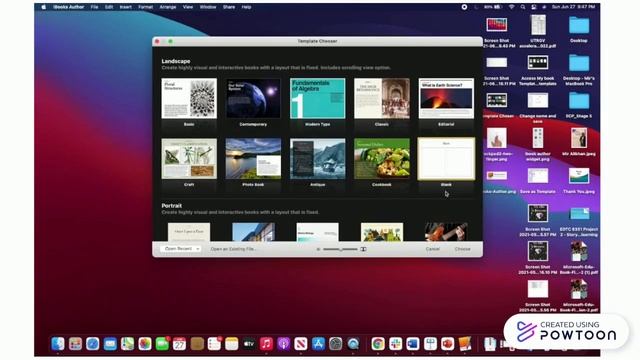Viewport: 640px width, 360px height.
Task: Open the Format menu
Action: tap(145, 7)
